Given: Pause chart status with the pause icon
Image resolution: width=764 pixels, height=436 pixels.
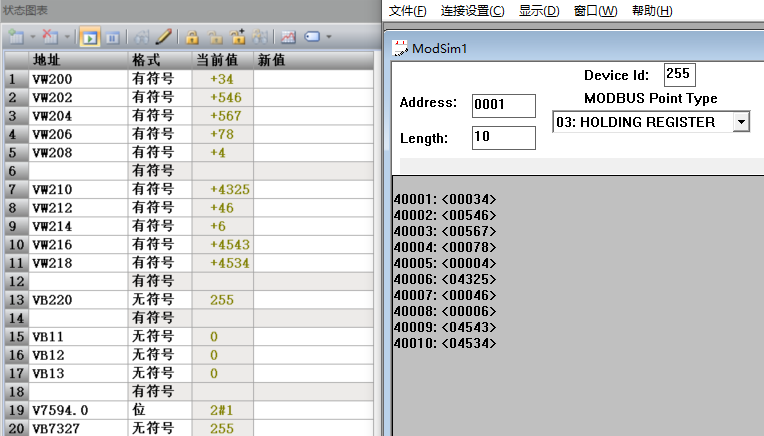Looking at the screenshot, I should tap(112, 37).
